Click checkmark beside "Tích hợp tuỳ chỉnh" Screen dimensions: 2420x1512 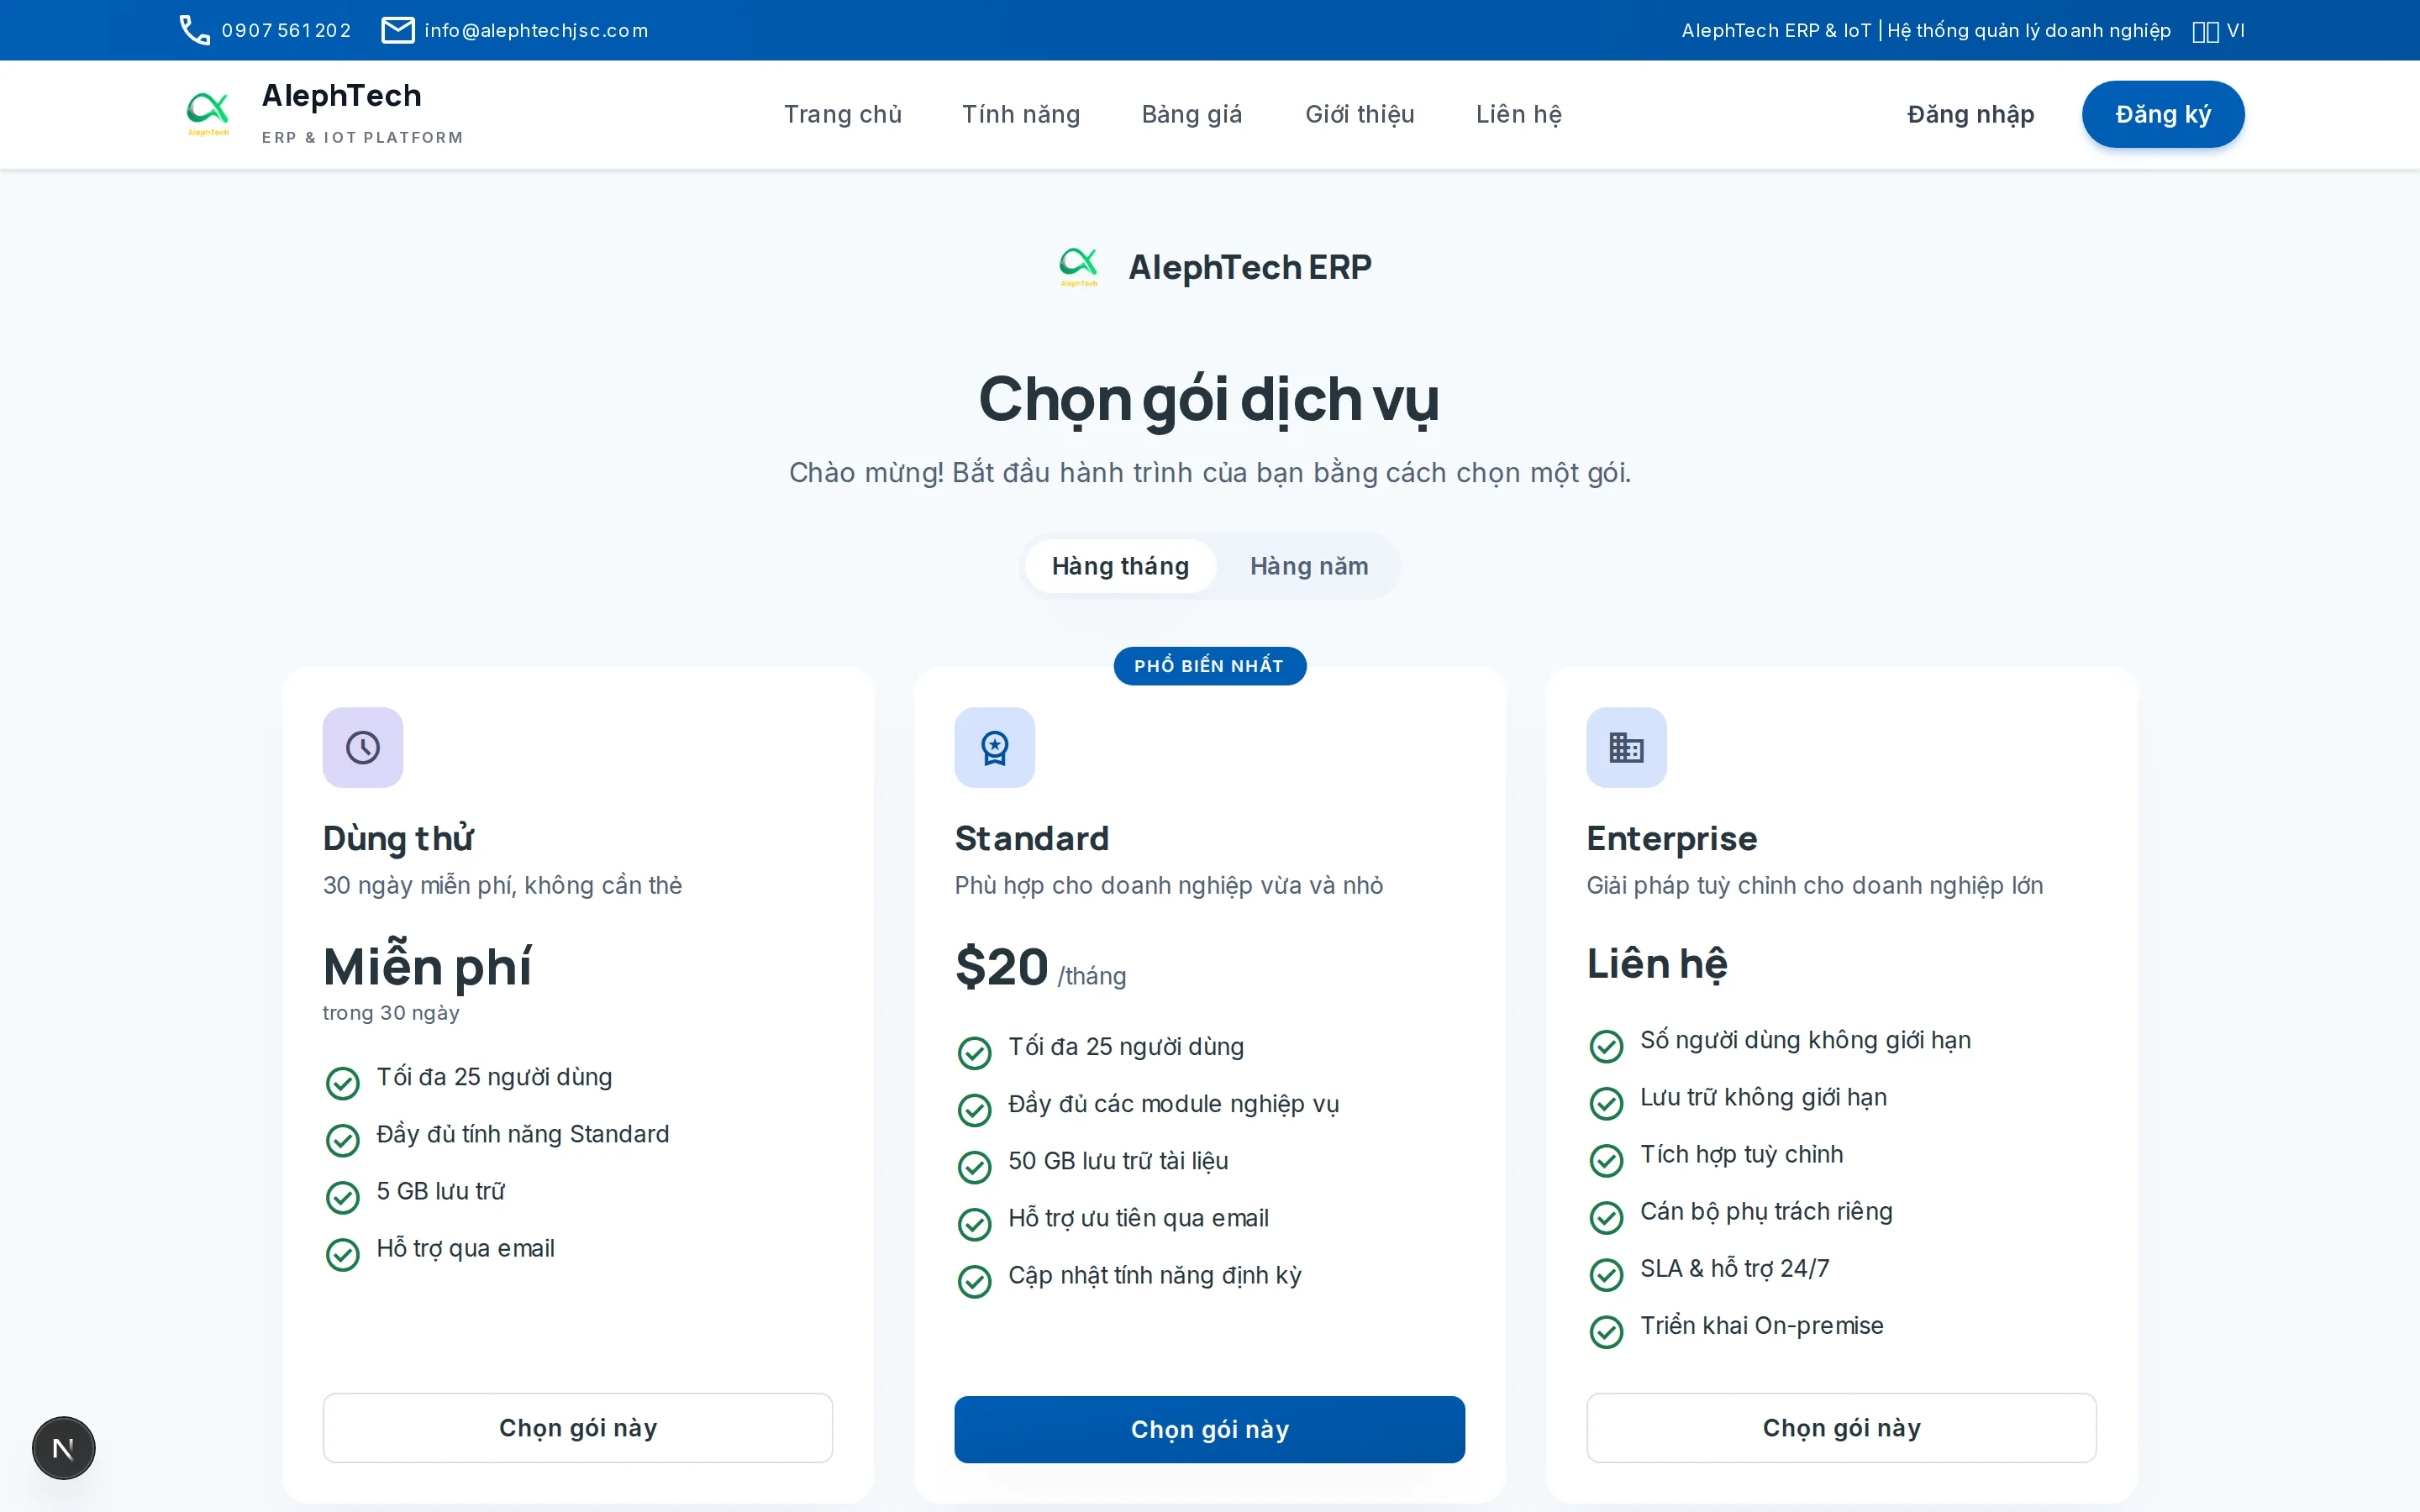click(x=1607, y=1159)
